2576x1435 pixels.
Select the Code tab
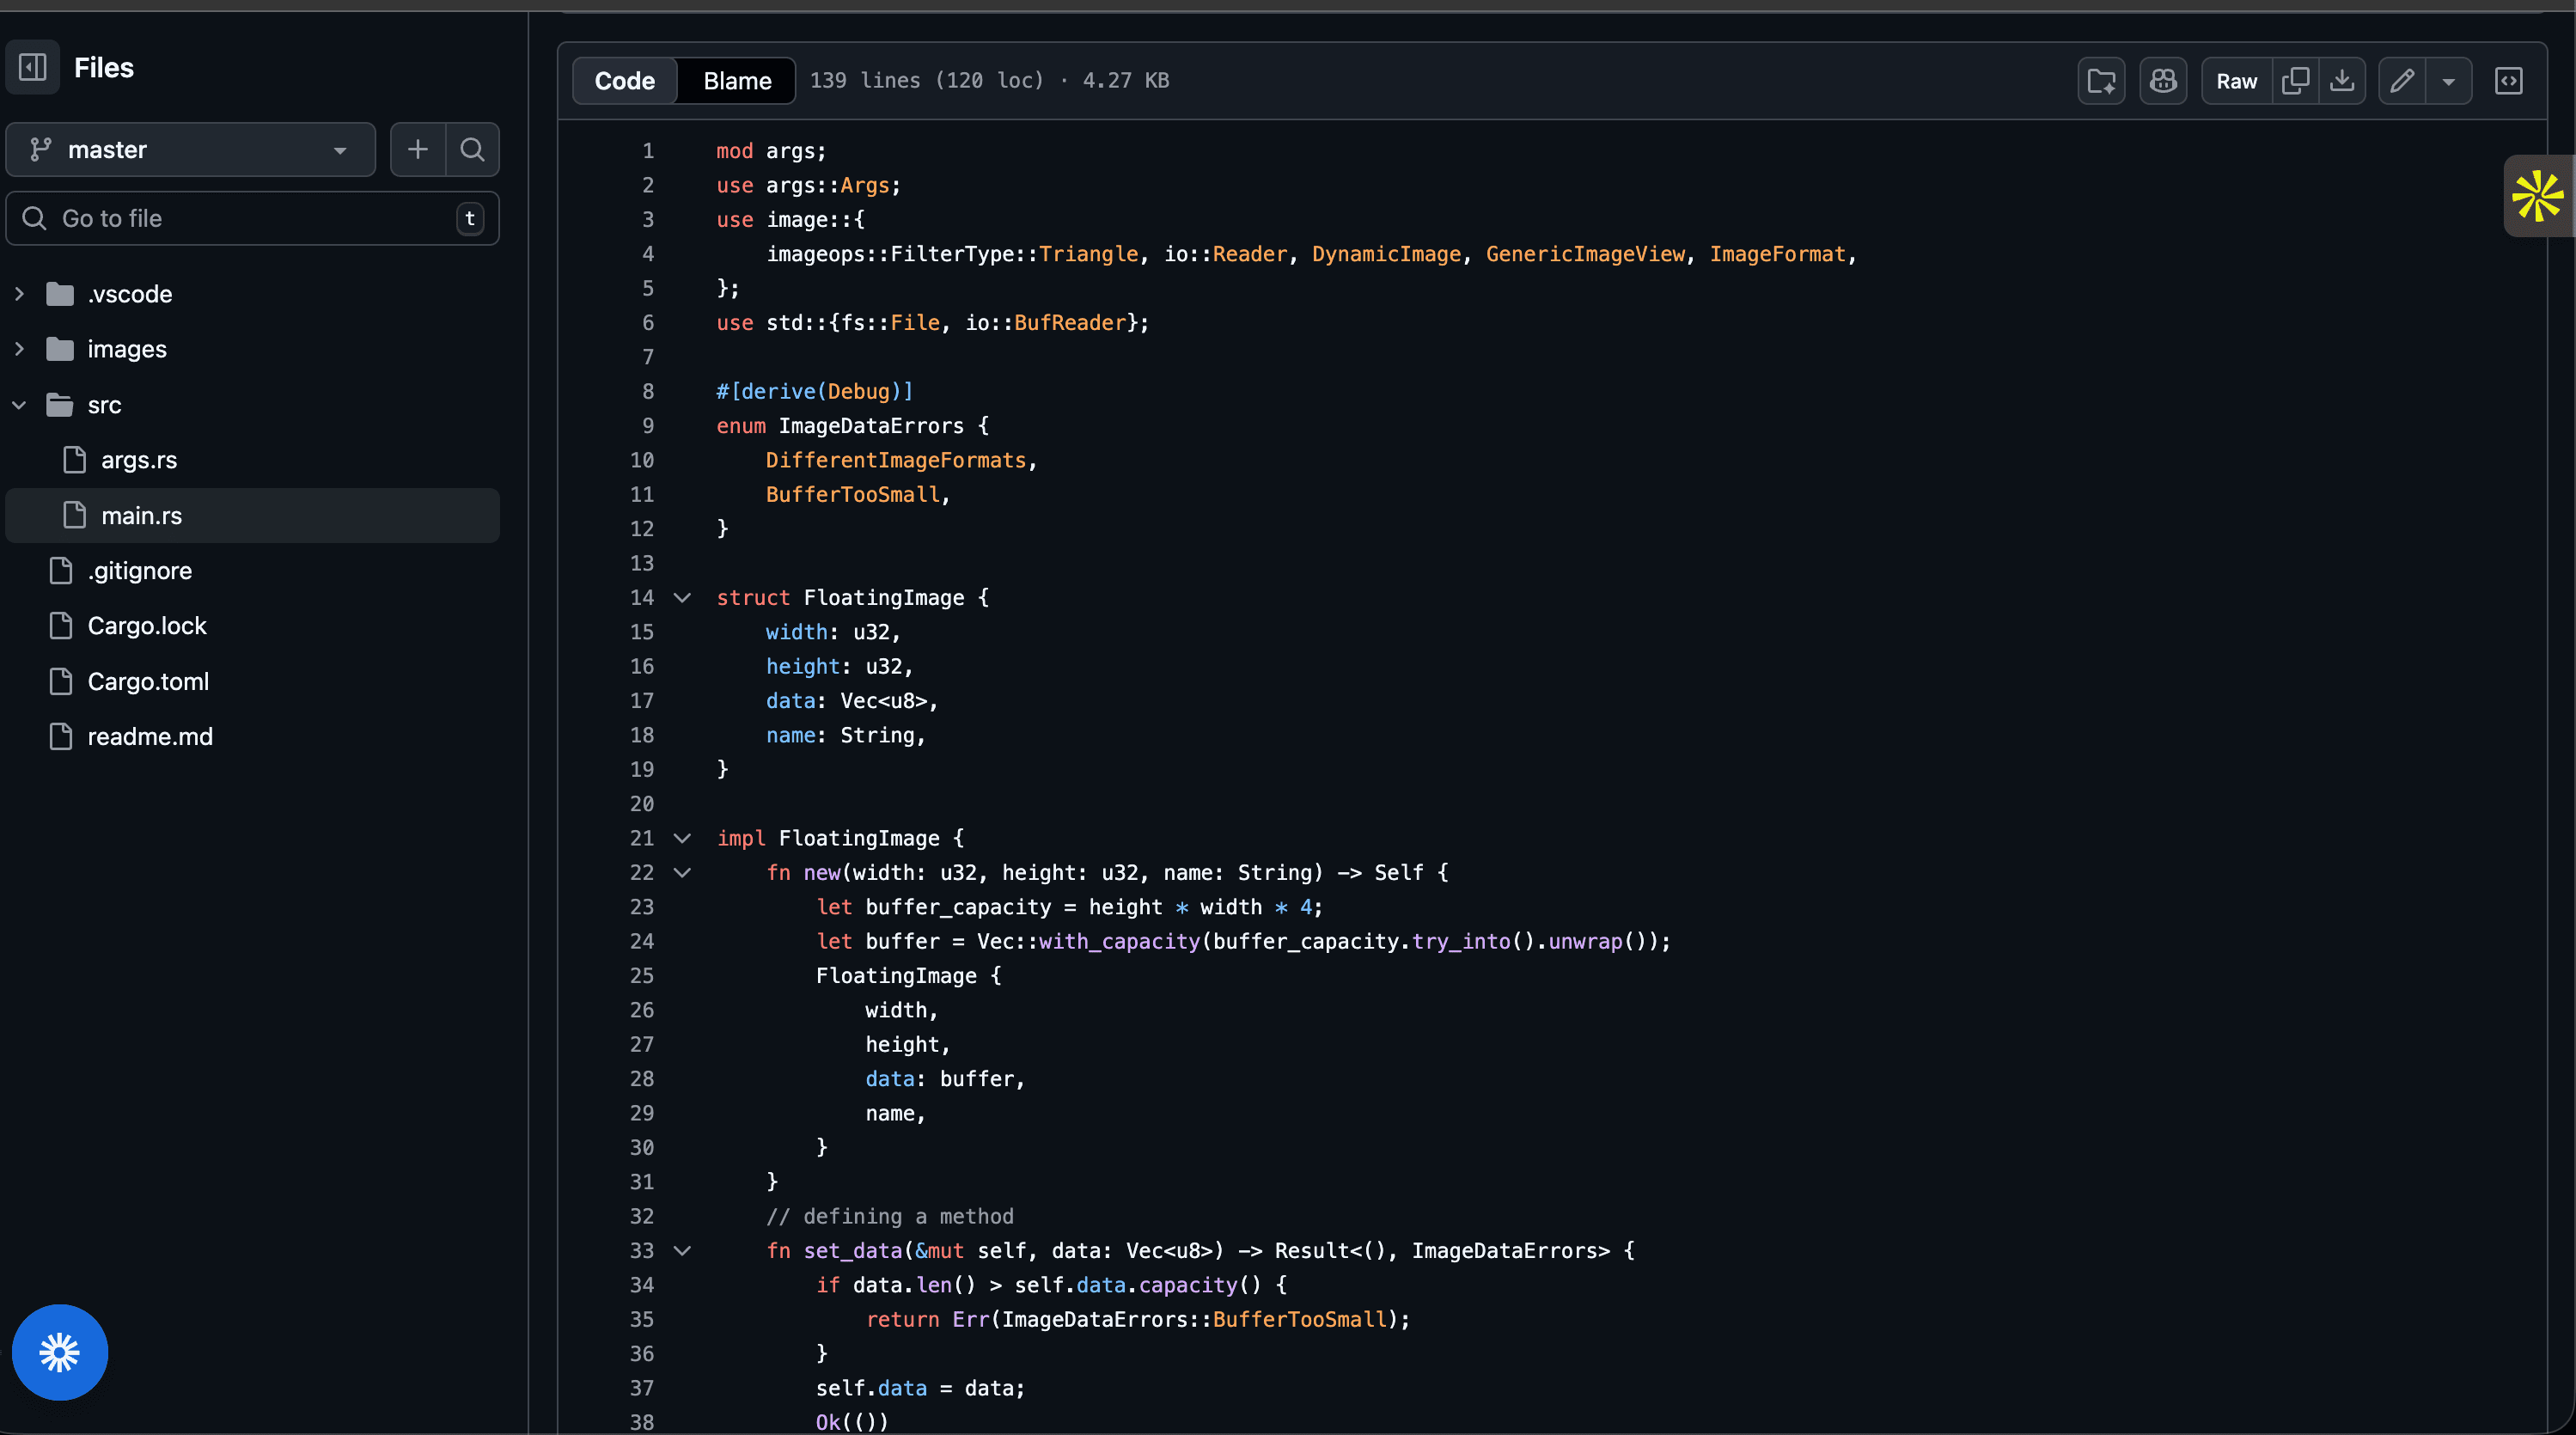pyautogui.click(x=624, y=81)
